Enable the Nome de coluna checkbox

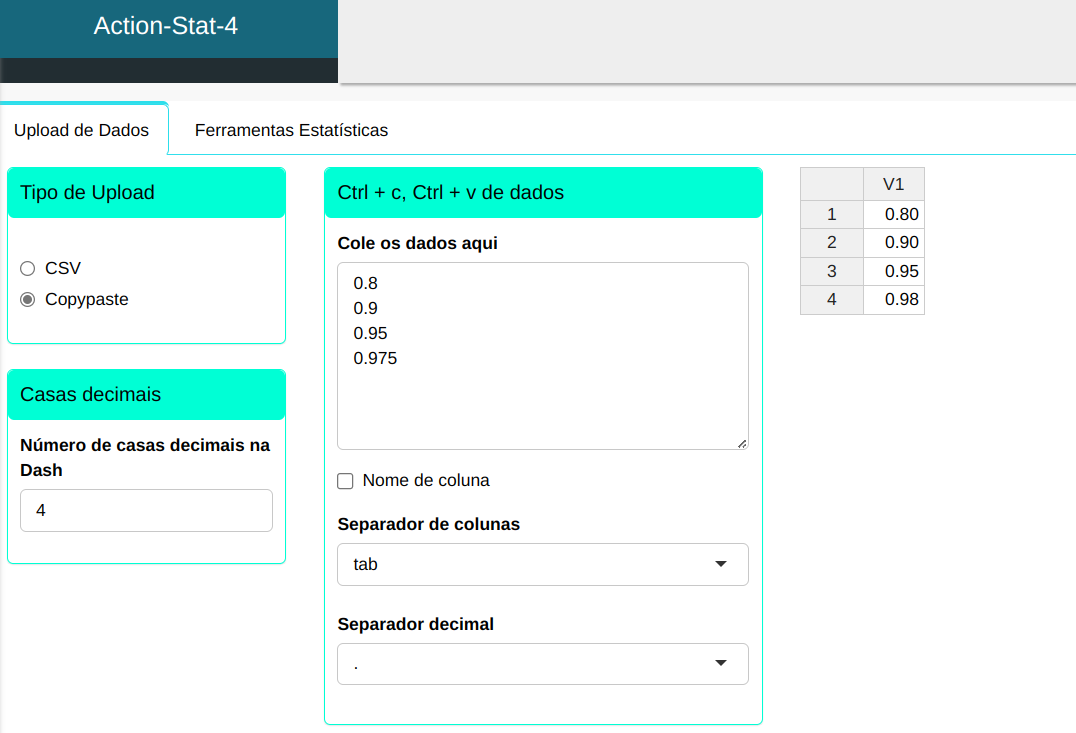coord(346,481)
